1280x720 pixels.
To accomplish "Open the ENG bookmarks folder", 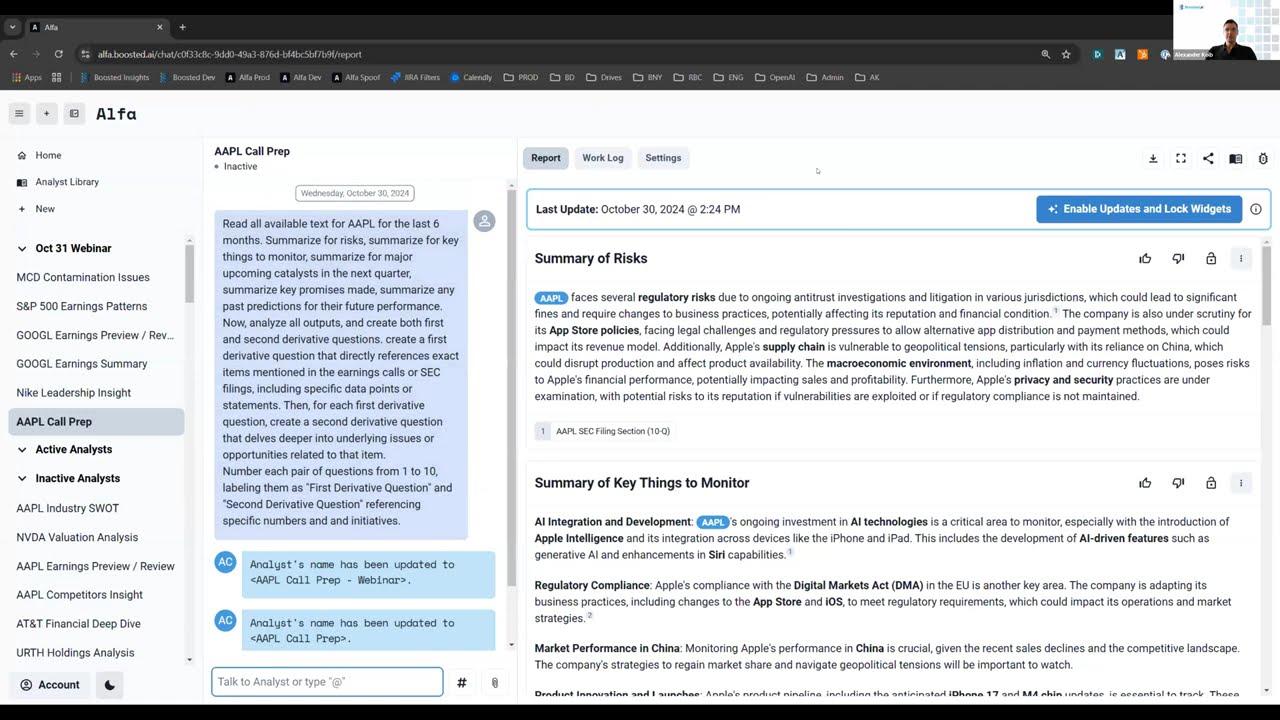I will pos(729,77).
